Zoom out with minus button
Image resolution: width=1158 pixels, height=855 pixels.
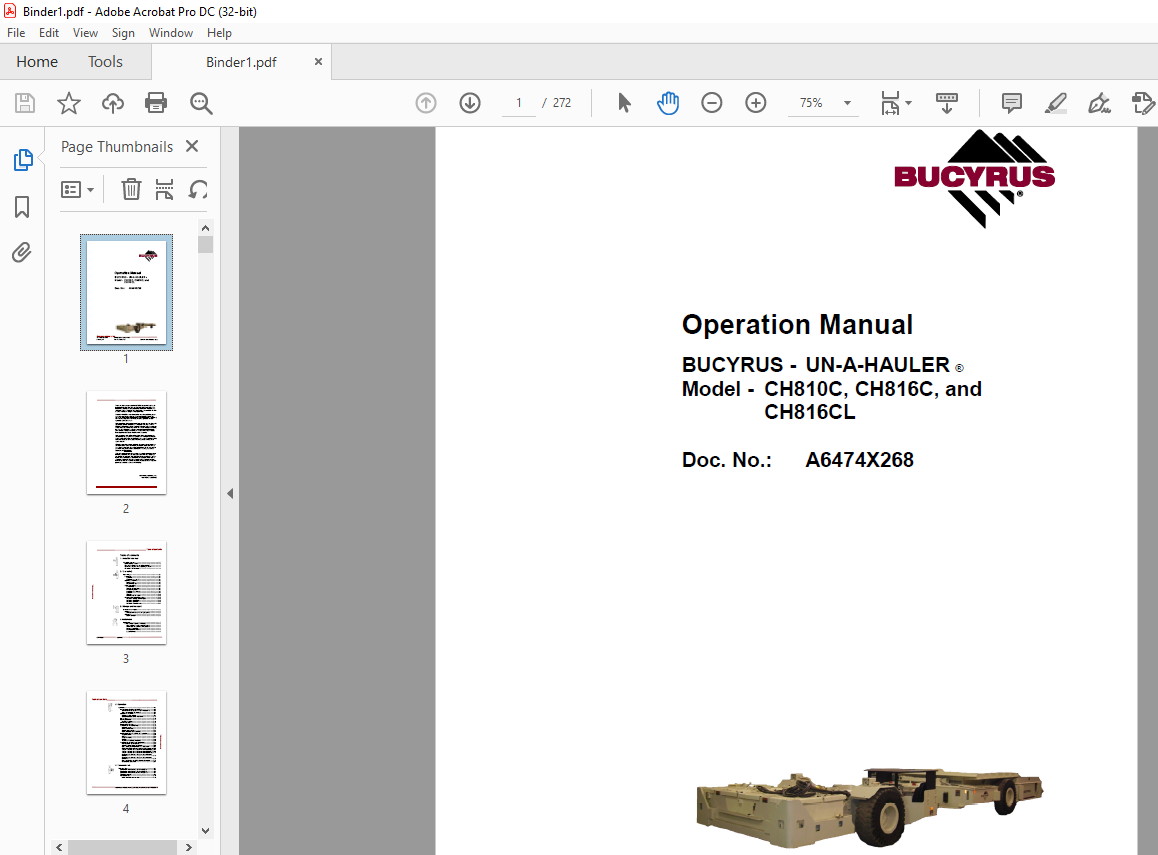(711, 103)
